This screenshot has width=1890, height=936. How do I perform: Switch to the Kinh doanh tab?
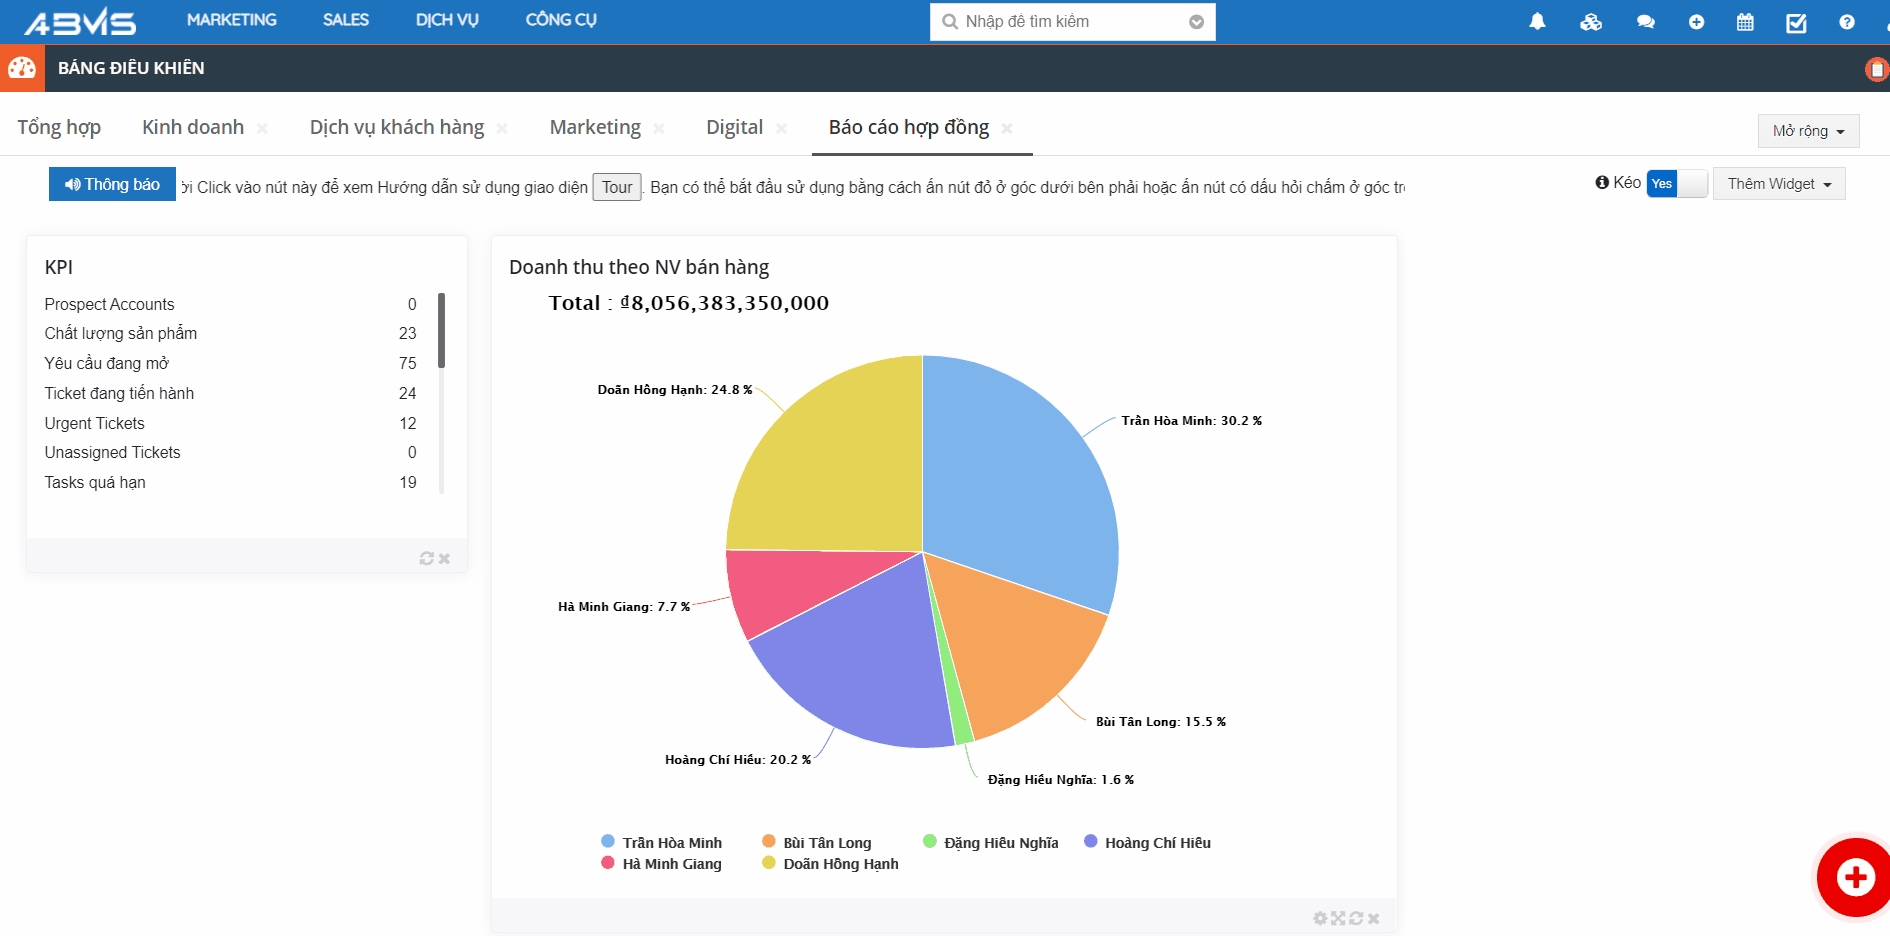coord(193,127)
